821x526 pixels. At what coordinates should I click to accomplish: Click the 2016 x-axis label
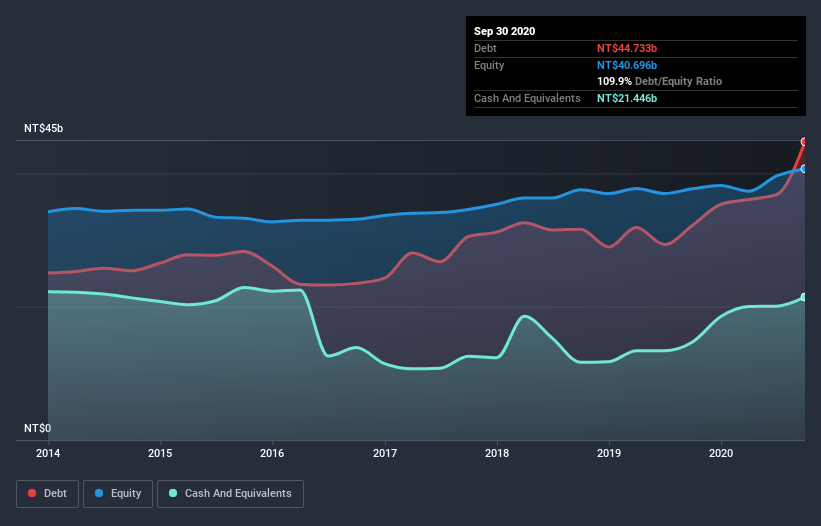tap(272, 453)
